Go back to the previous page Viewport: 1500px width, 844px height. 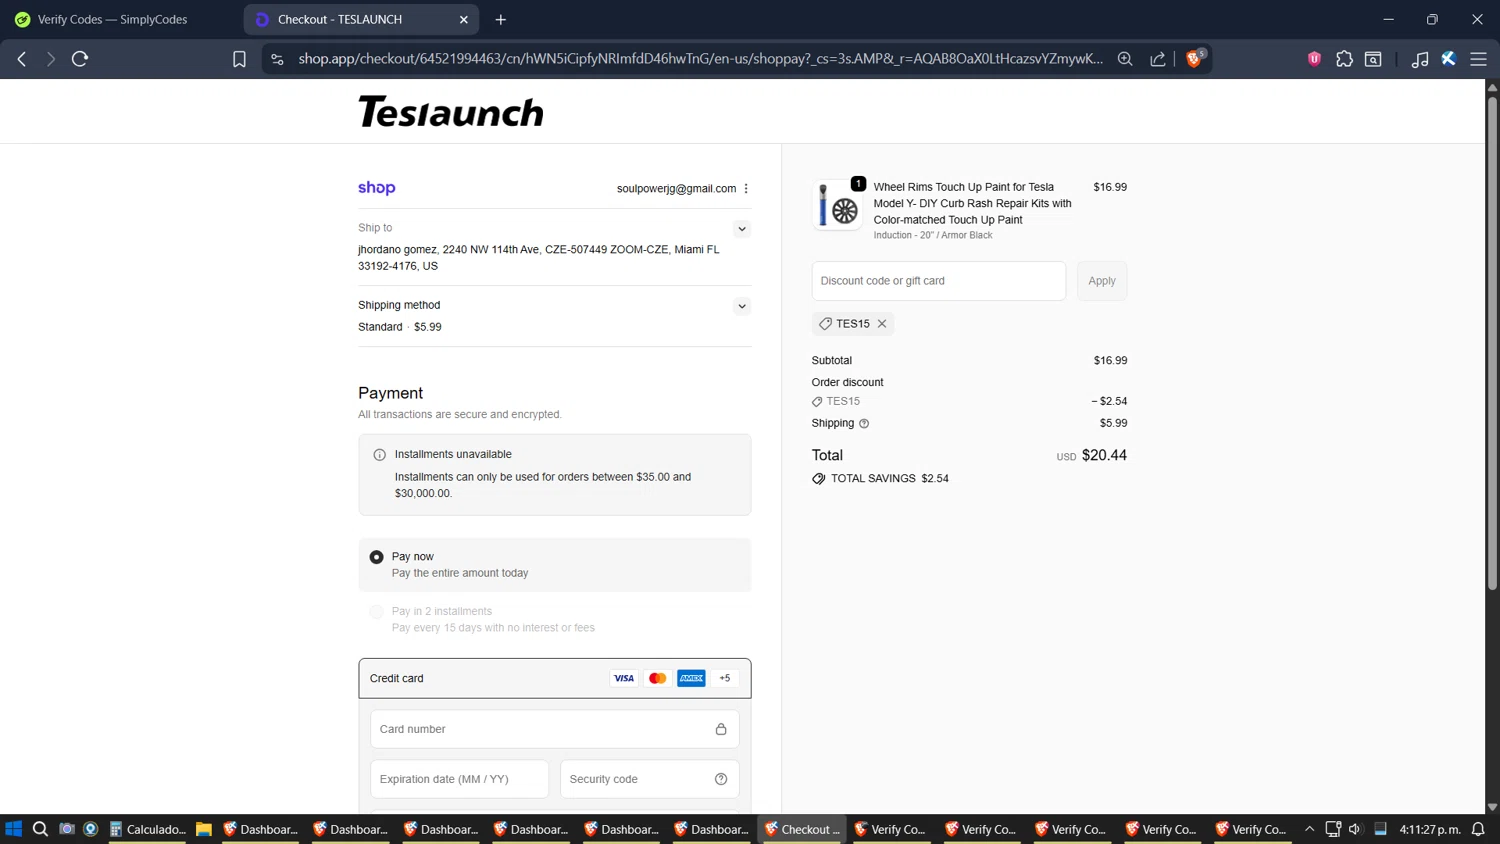[x=22, y=59]
